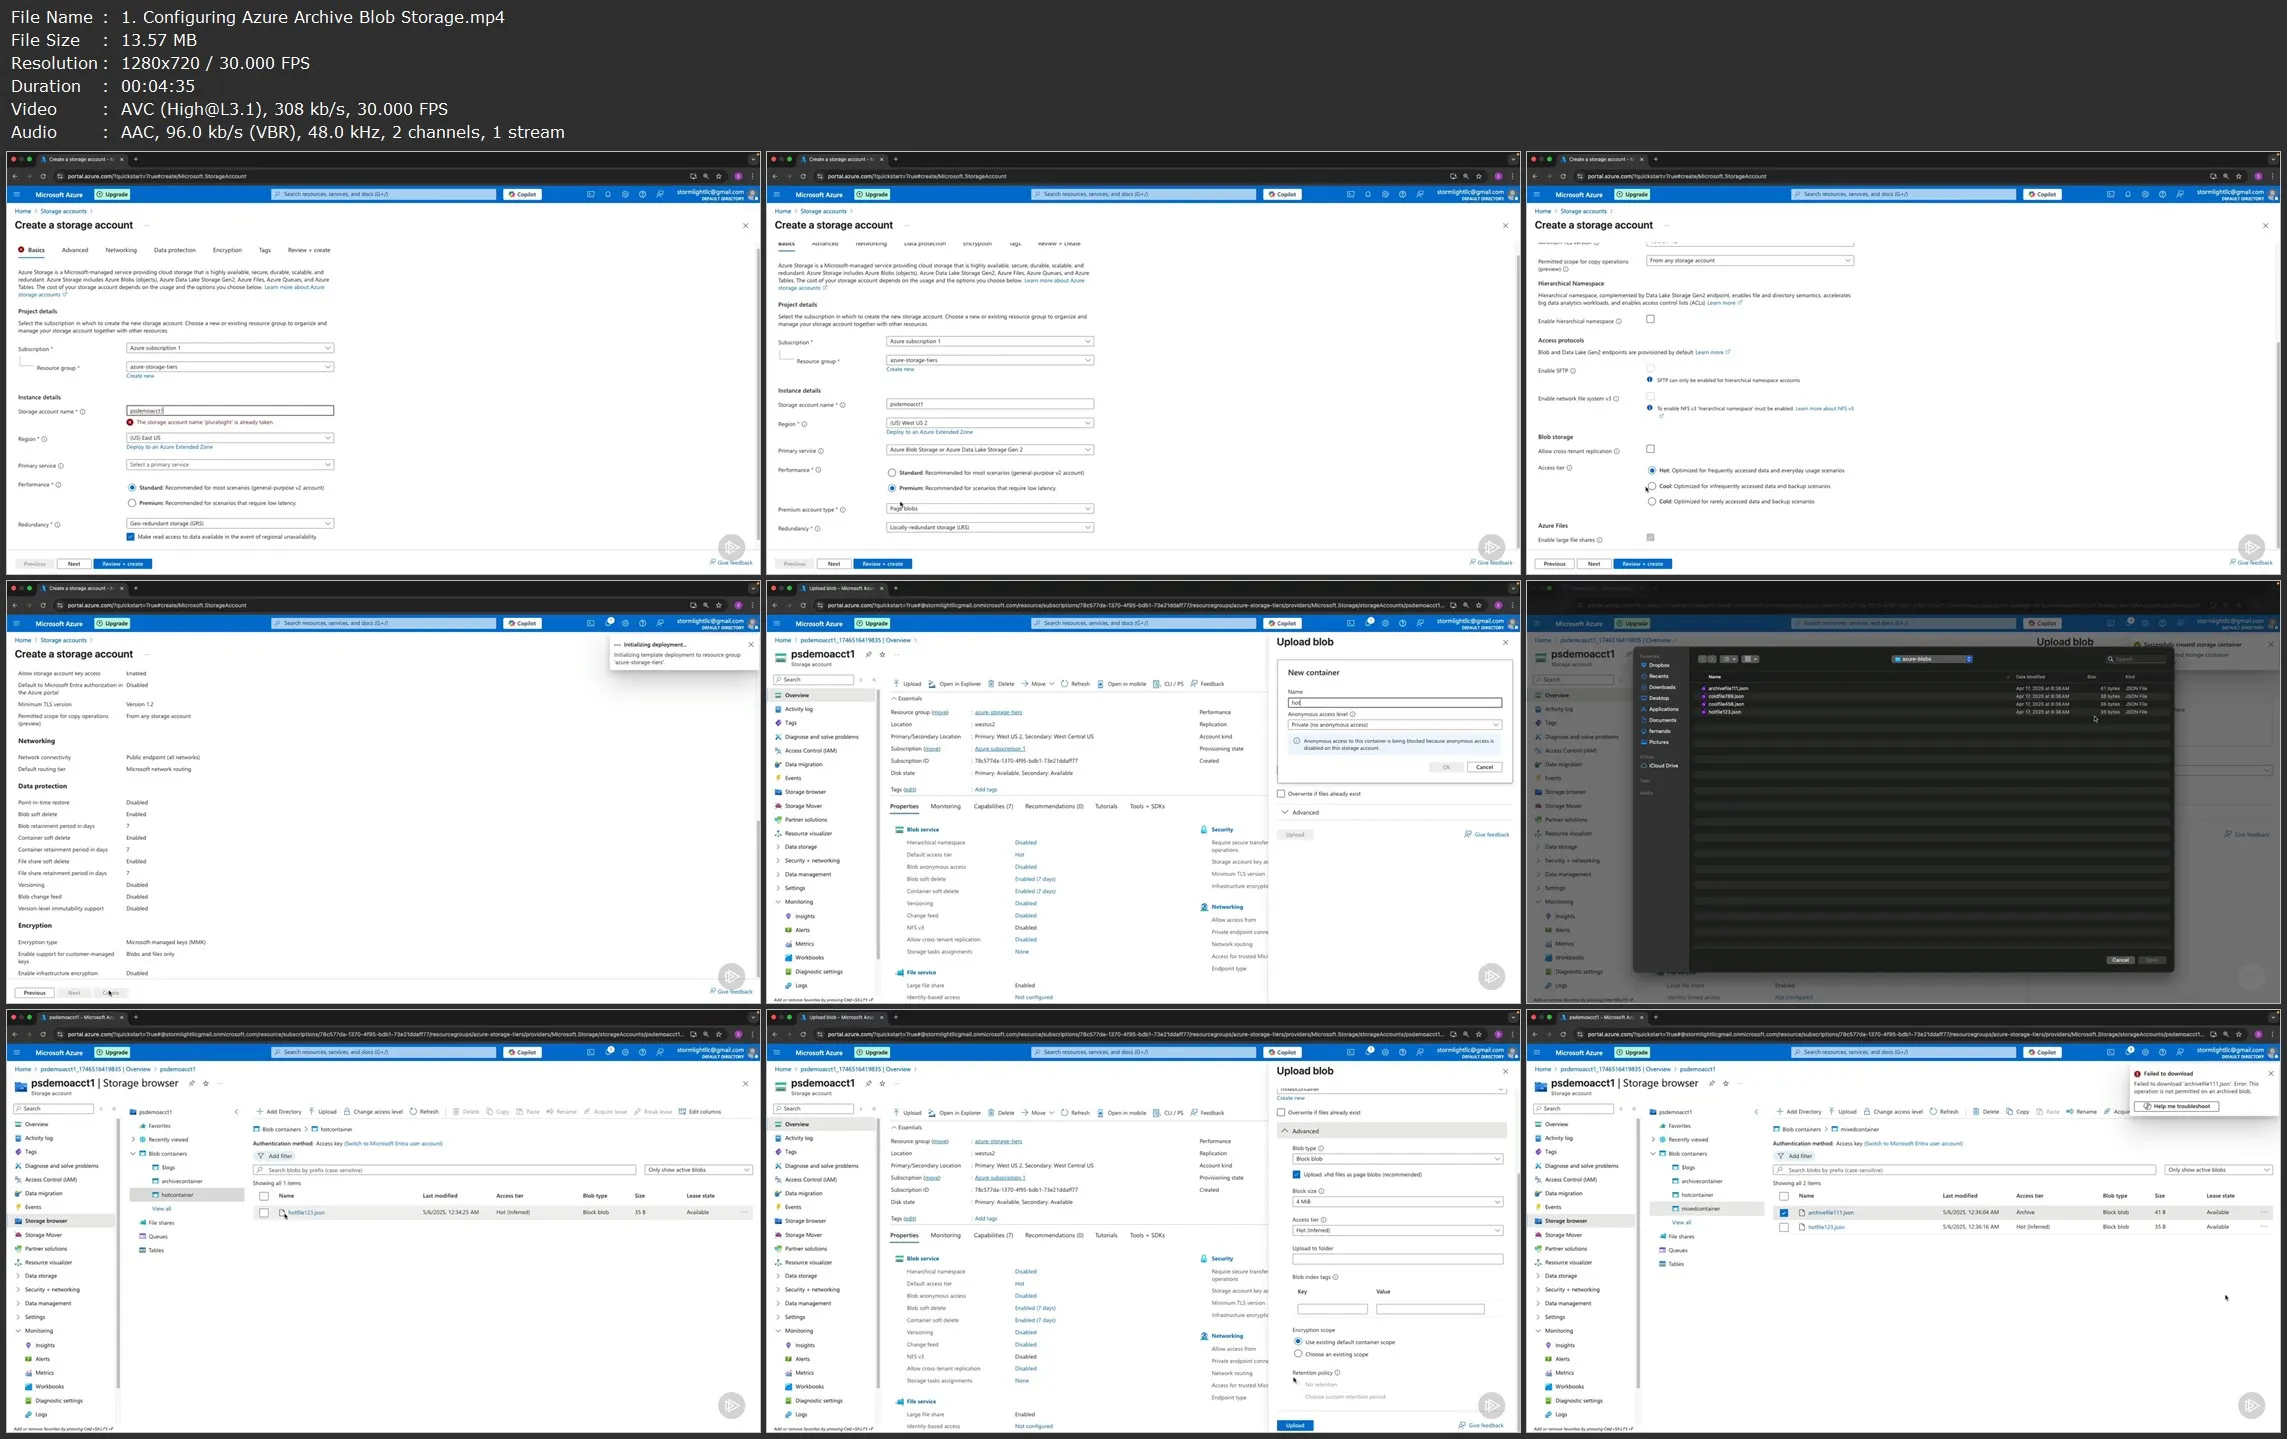Open Access Control (IAM) in Edit columns frame

click(44, 1180)
